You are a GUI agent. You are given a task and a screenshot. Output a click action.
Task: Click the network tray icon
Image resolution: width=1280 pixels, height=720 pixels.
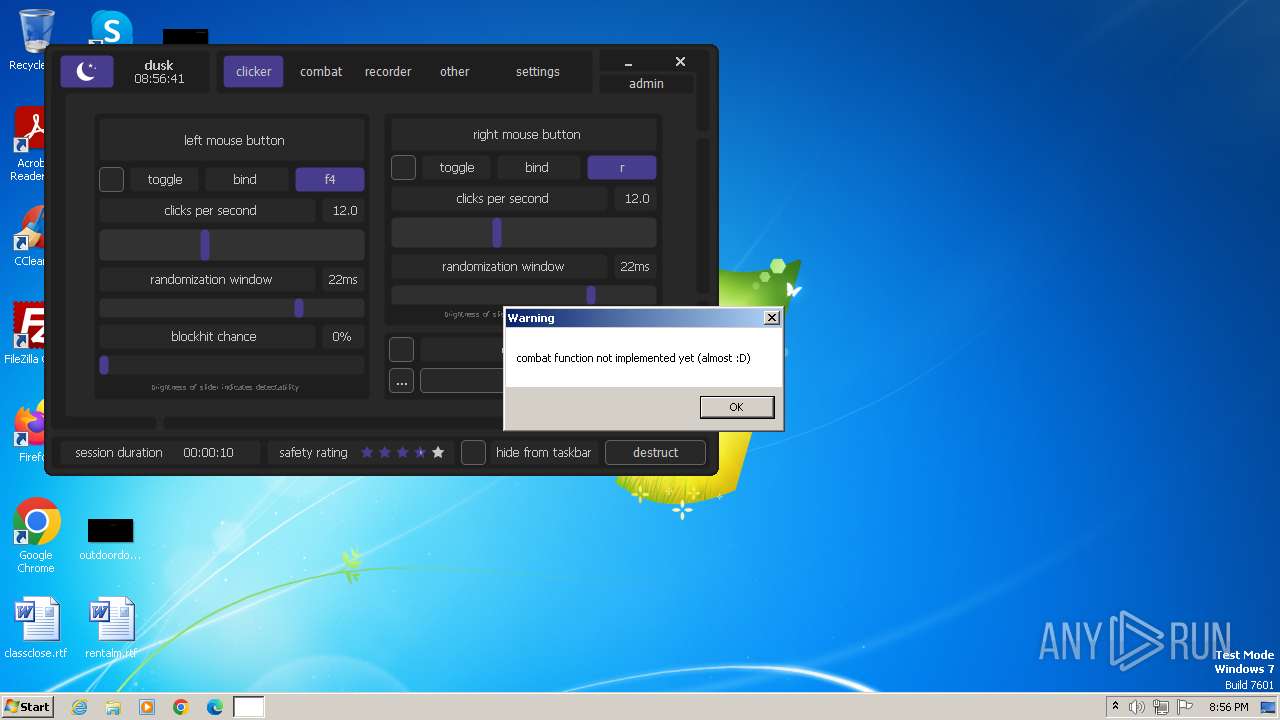click(x=1161, y=707)
